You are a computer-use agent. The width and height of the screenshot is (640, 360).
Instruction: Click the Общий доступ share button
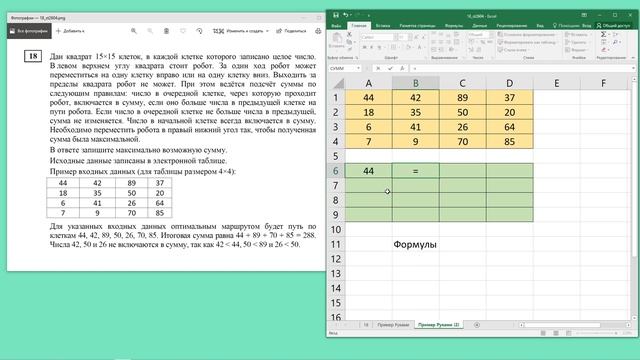click(613, 25)
